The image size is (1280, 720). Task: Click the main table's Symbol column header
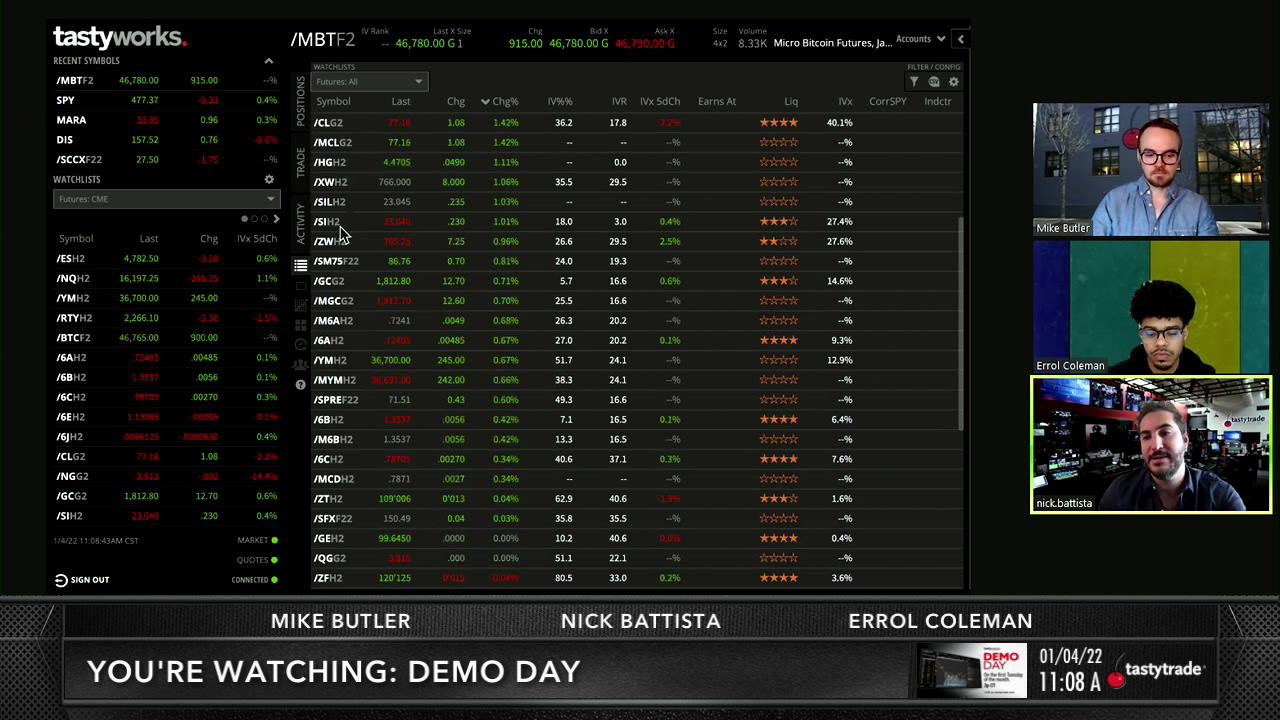tap(333, 102)
